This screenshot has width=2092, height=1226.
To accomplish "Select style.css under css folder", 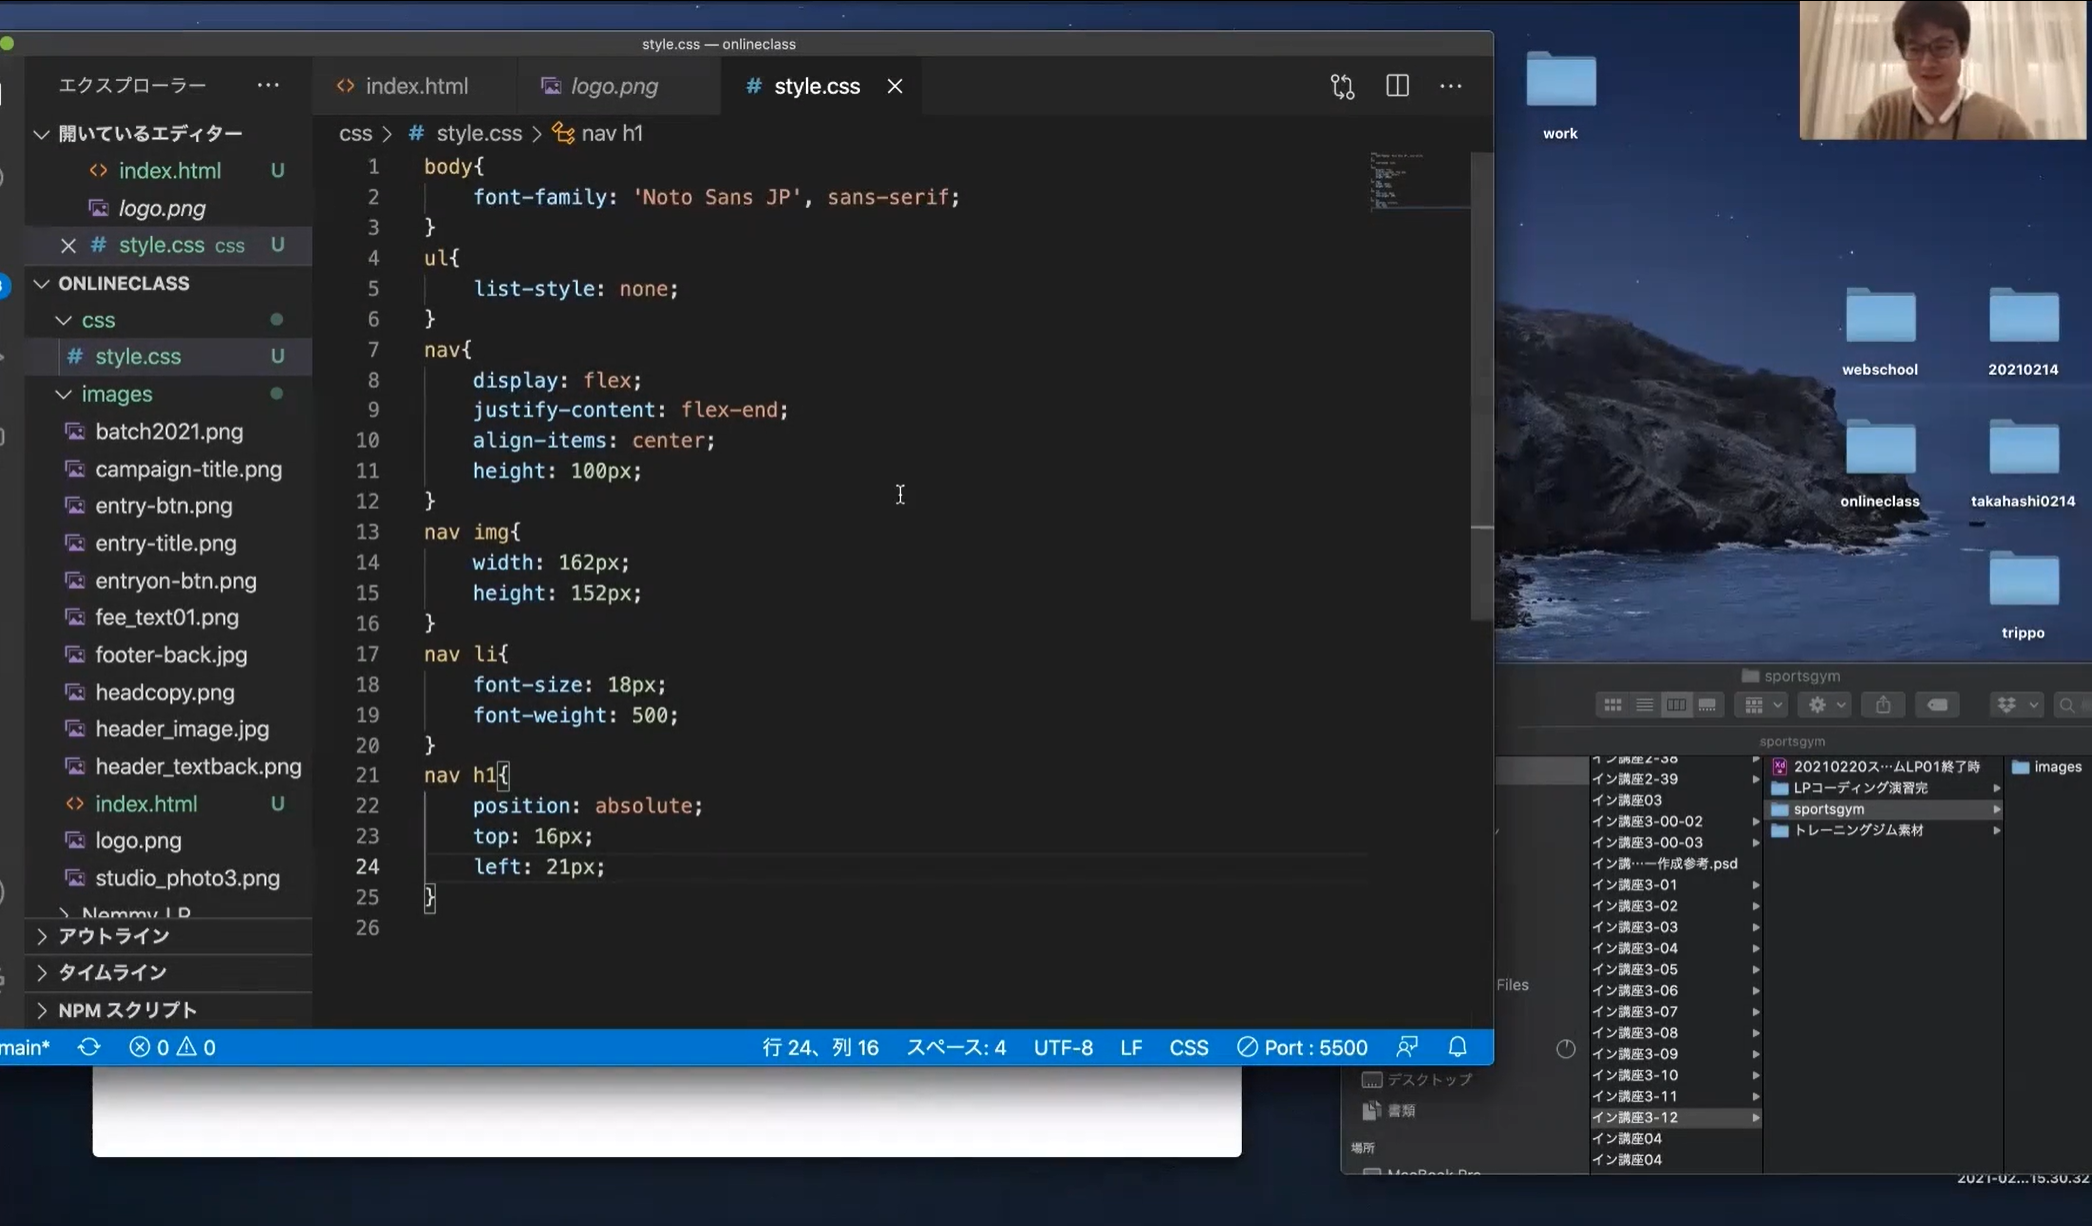I will click(x=138, y=357).
